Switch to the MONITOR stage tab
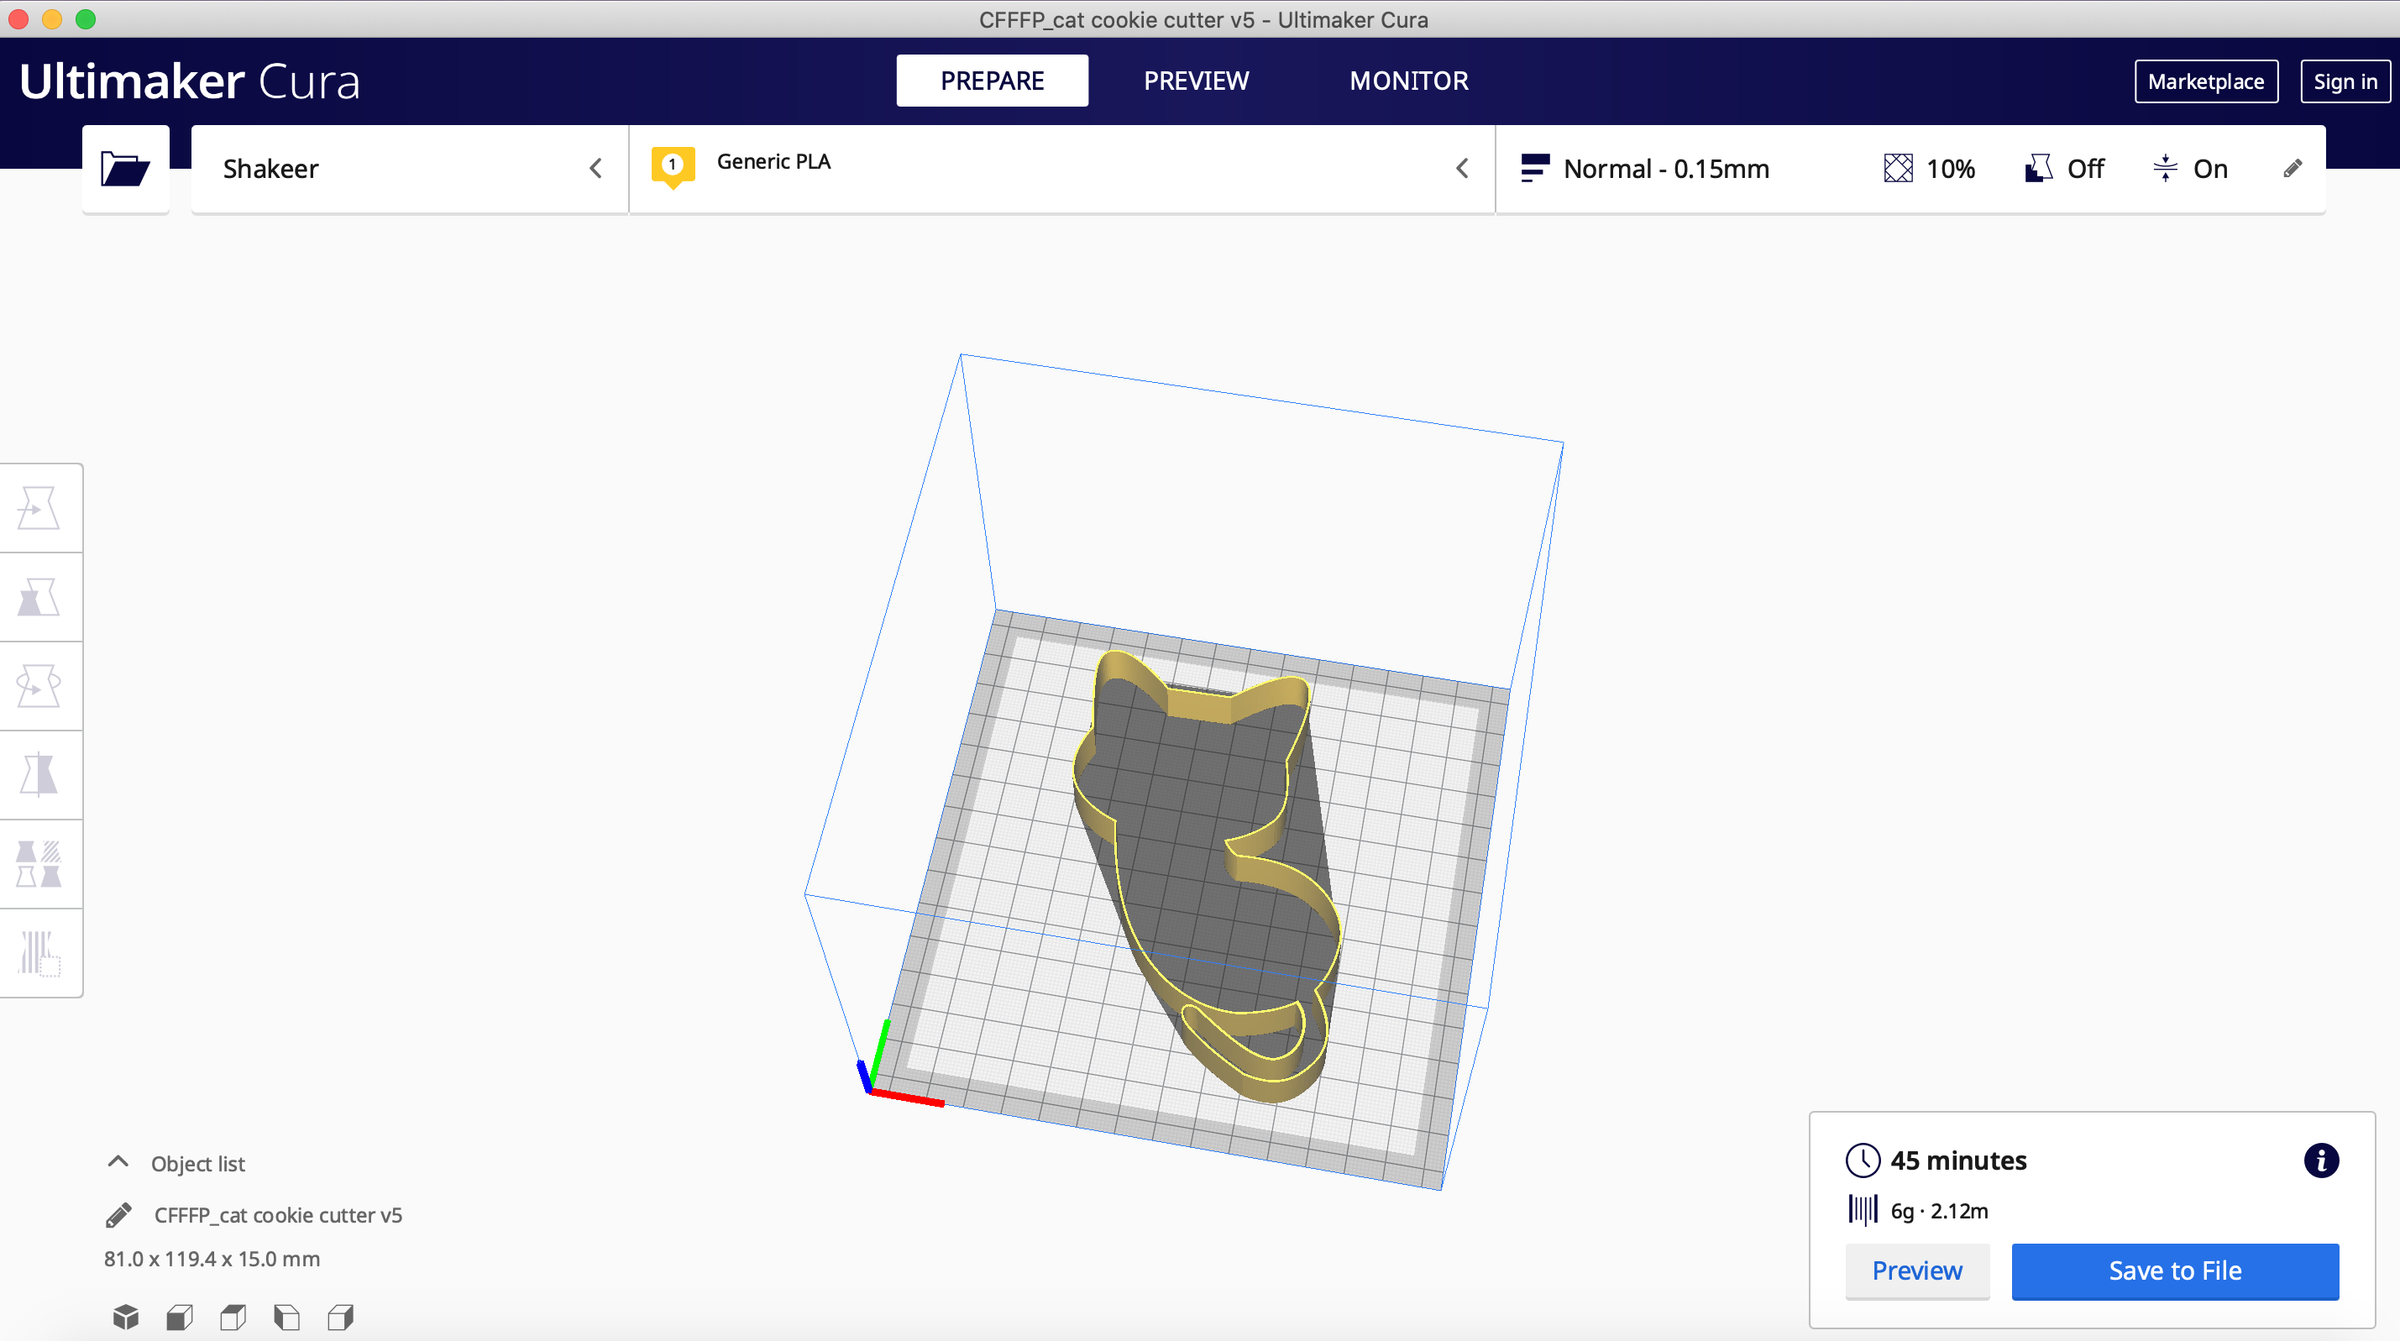The image size is (2400, 1341). pos(1409,81)
